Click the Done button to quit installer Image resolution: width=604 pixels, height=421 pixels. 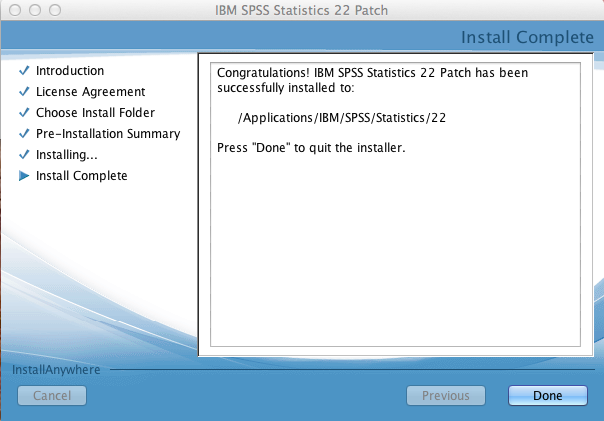pyautogui.click(x=548, y=395)
